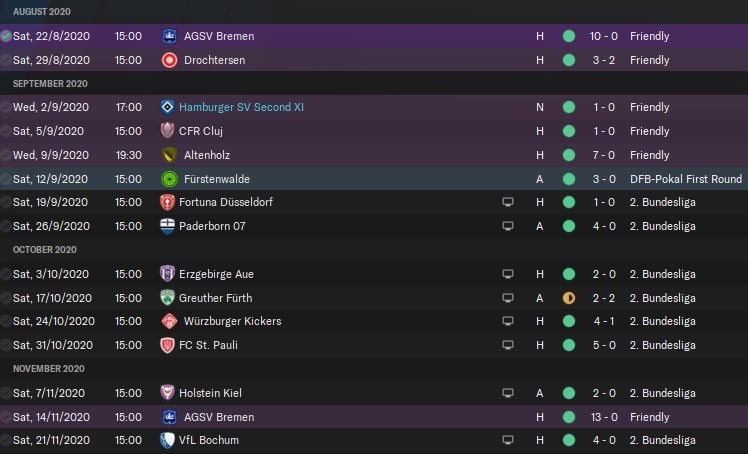This screenshot has height=454, width=748.
Task: Expand the November 2020 section header
Action: 48,369
